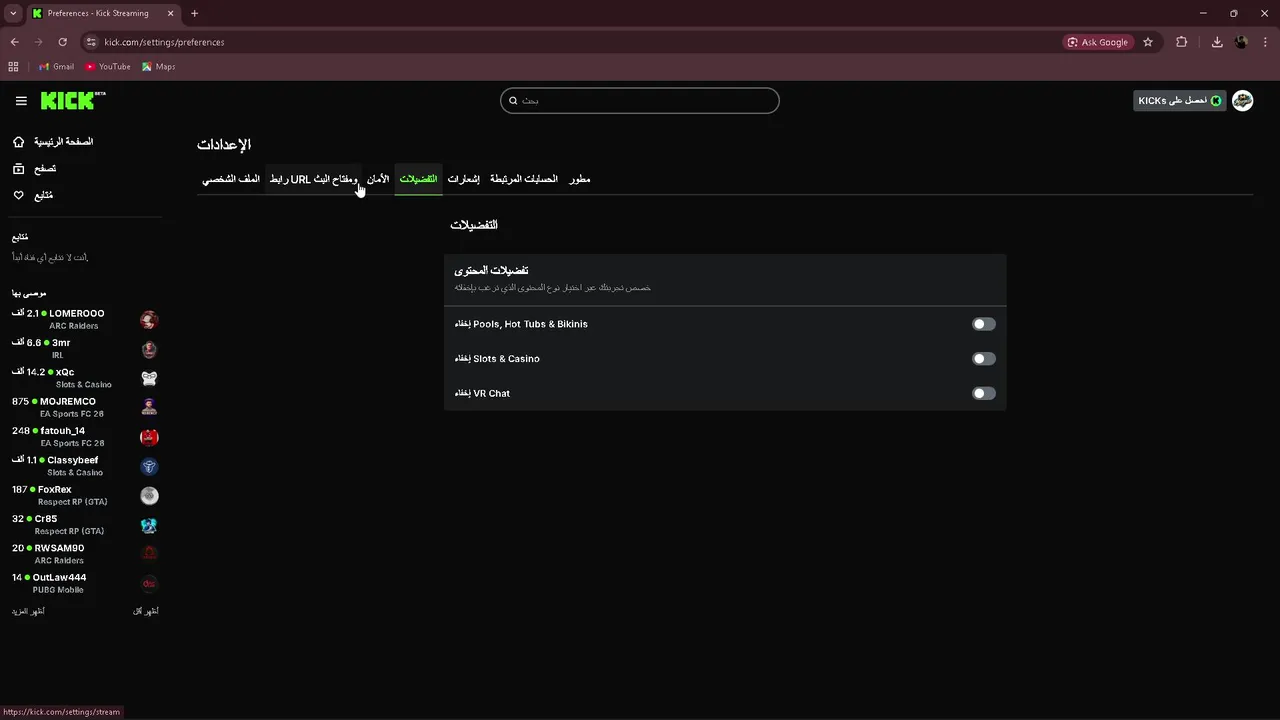The height and width of the screenshot is (720, 1280).
Task: Click Respect RP (GTA) under Cr85
Action: click(70, 531)
